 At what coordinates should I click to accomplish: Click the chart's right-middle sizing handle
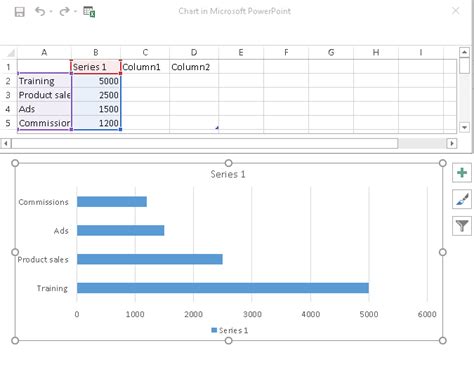(x=443, y=252)
